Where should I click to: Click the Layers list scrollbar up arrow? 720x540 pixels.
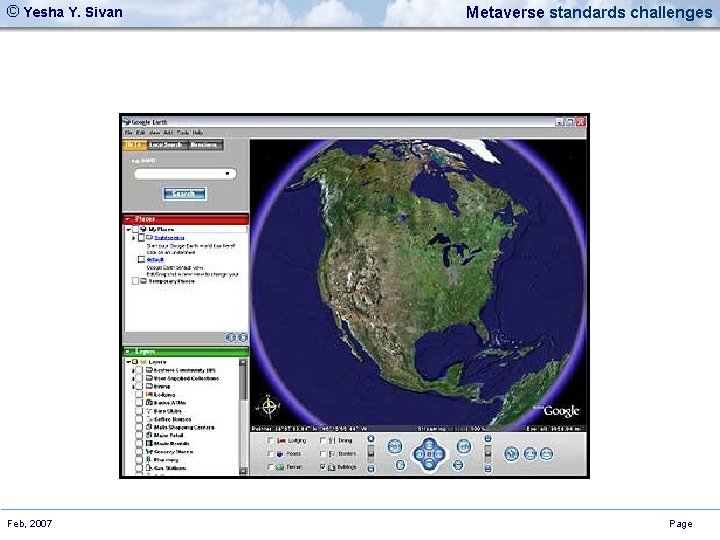(243, 362)
